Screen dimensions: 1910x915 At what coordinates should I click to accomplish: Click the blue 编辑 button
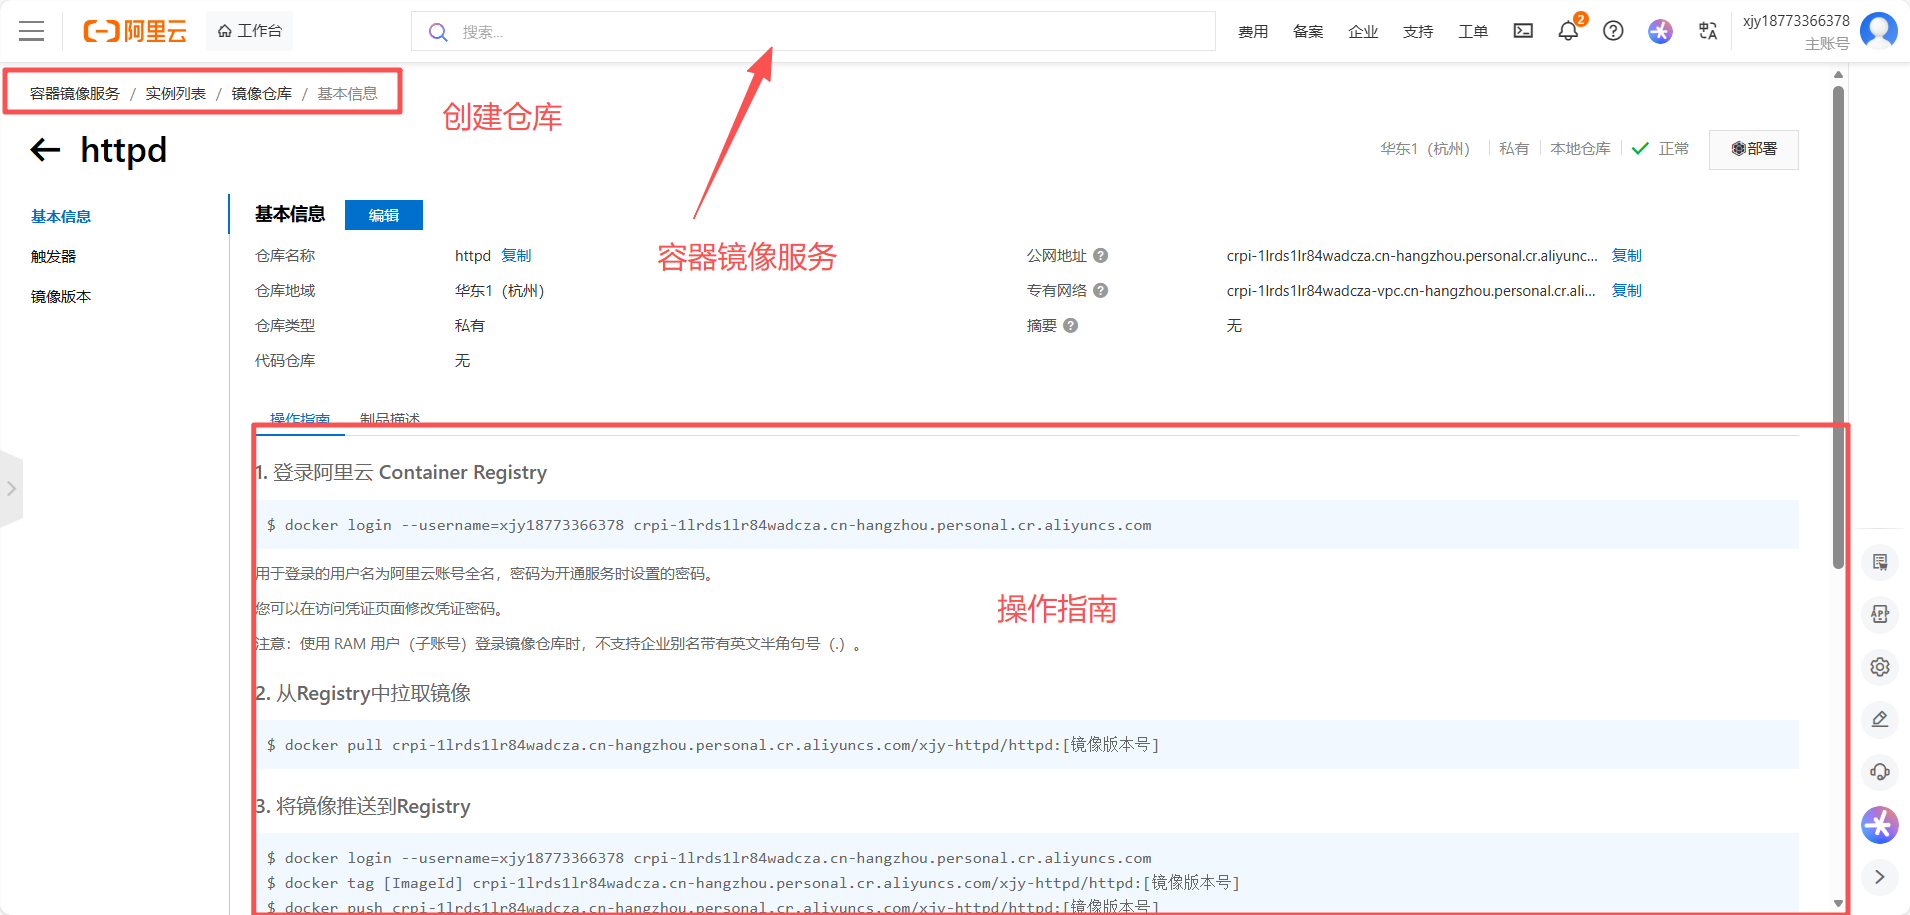[384, 215]
